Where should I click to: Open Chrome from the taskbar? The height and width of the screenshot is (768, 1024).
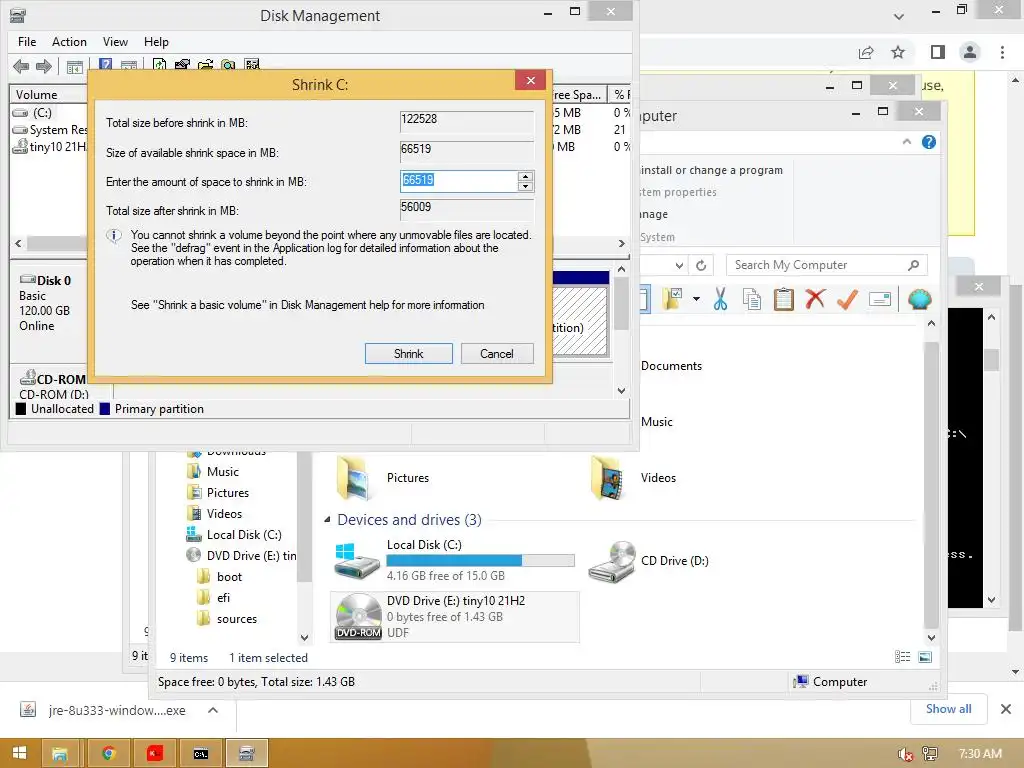[x=108, y=754]
